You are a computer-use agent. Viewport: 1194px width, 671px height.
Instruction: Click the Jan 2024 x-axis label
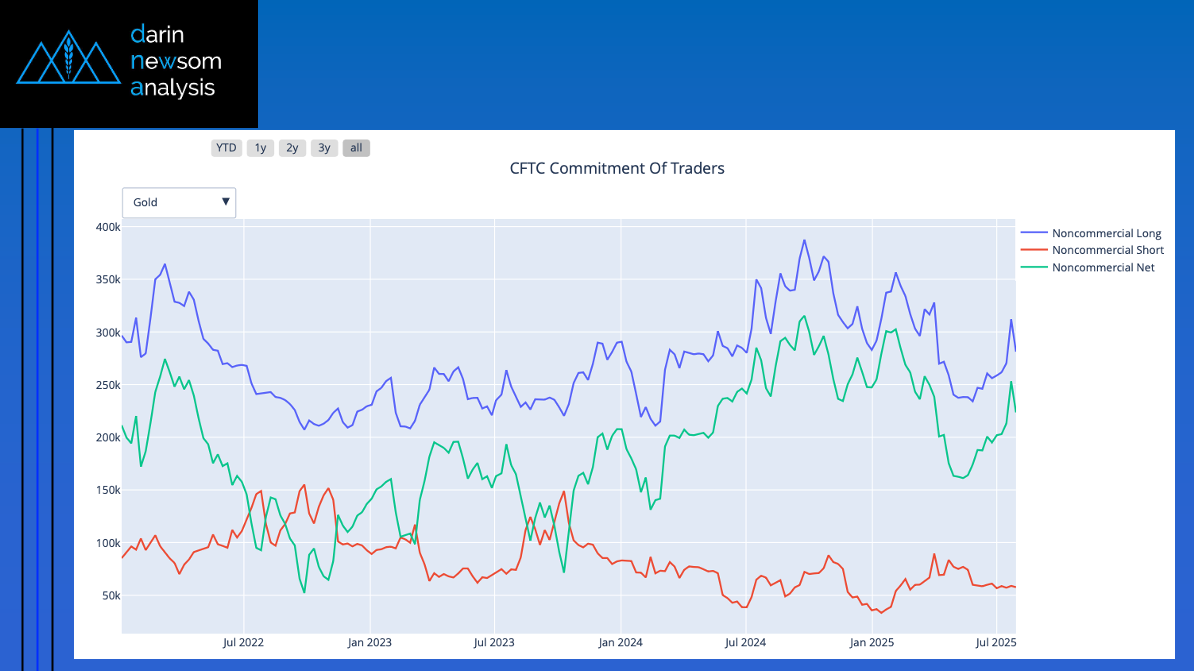click(x=620, y=643)
